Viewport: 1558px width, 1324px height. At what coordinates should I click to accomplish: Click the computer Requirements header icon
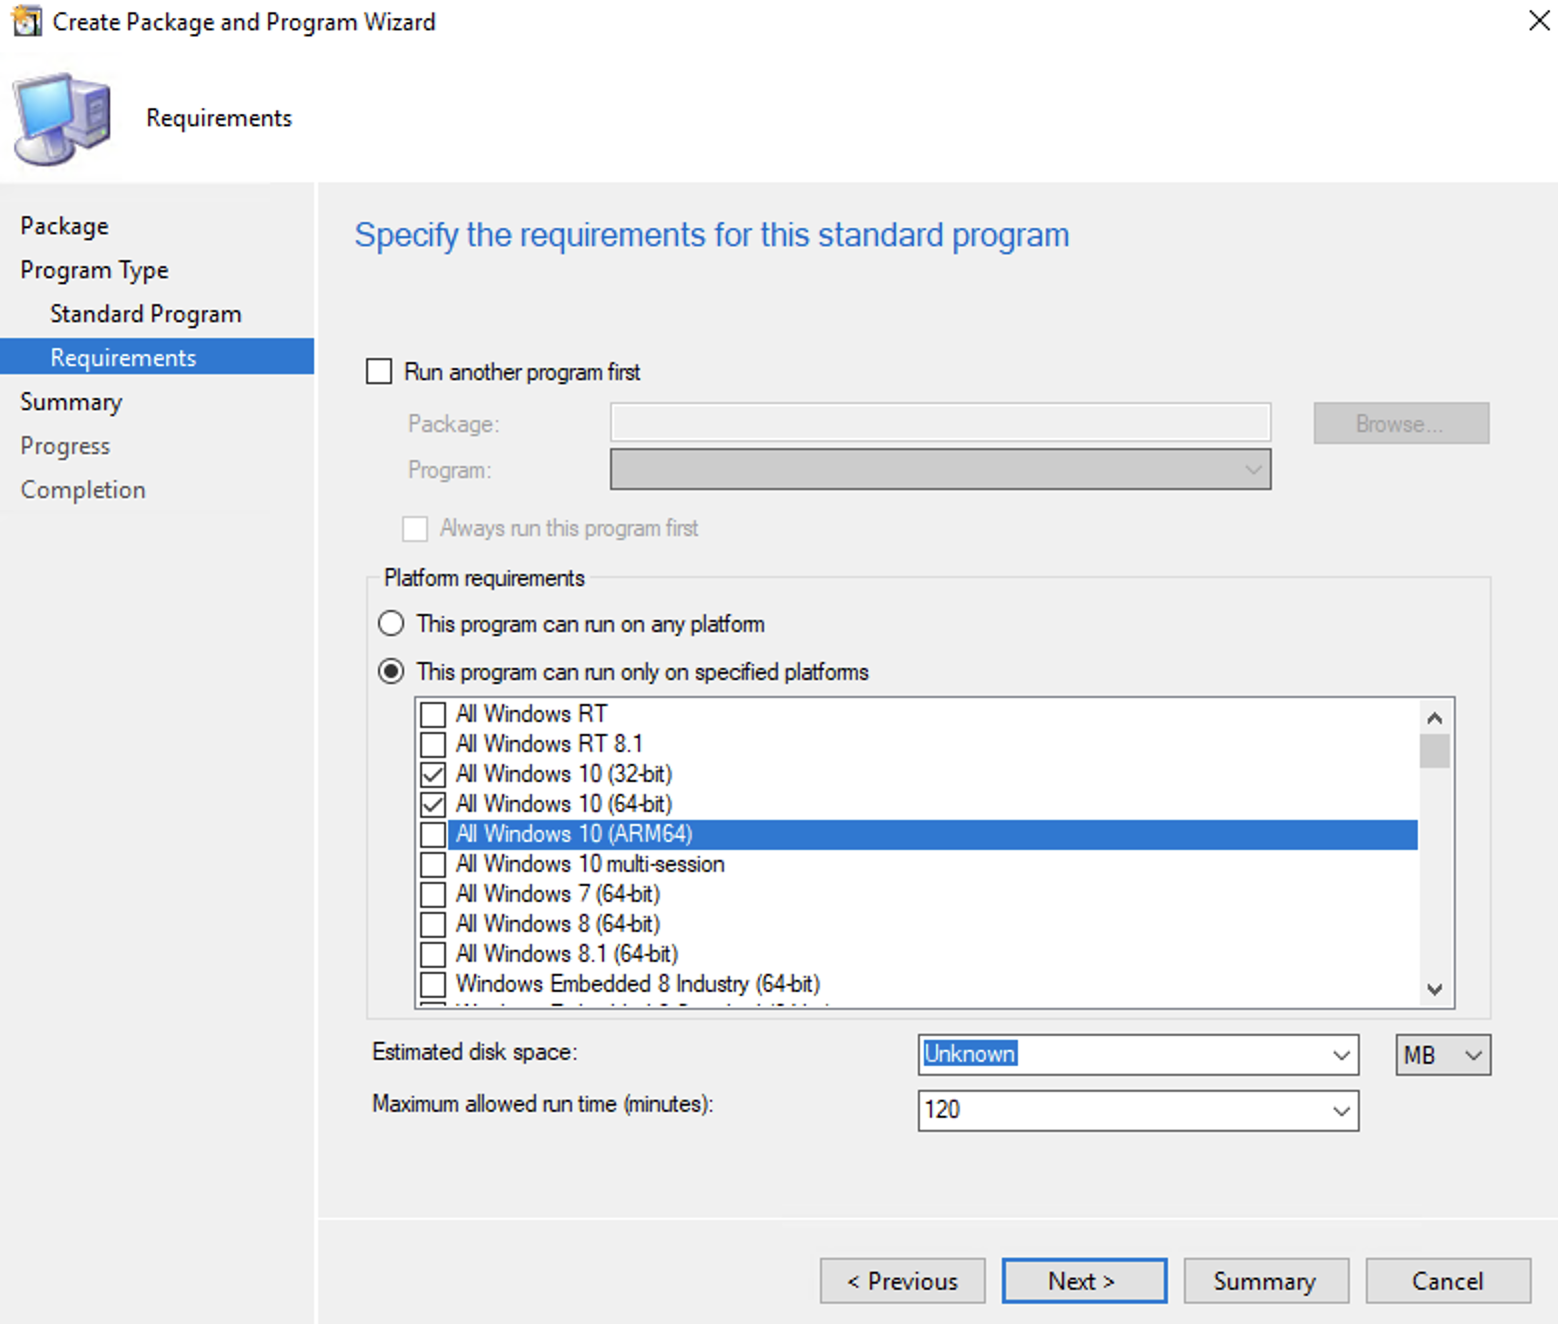[x=62, y=119]
